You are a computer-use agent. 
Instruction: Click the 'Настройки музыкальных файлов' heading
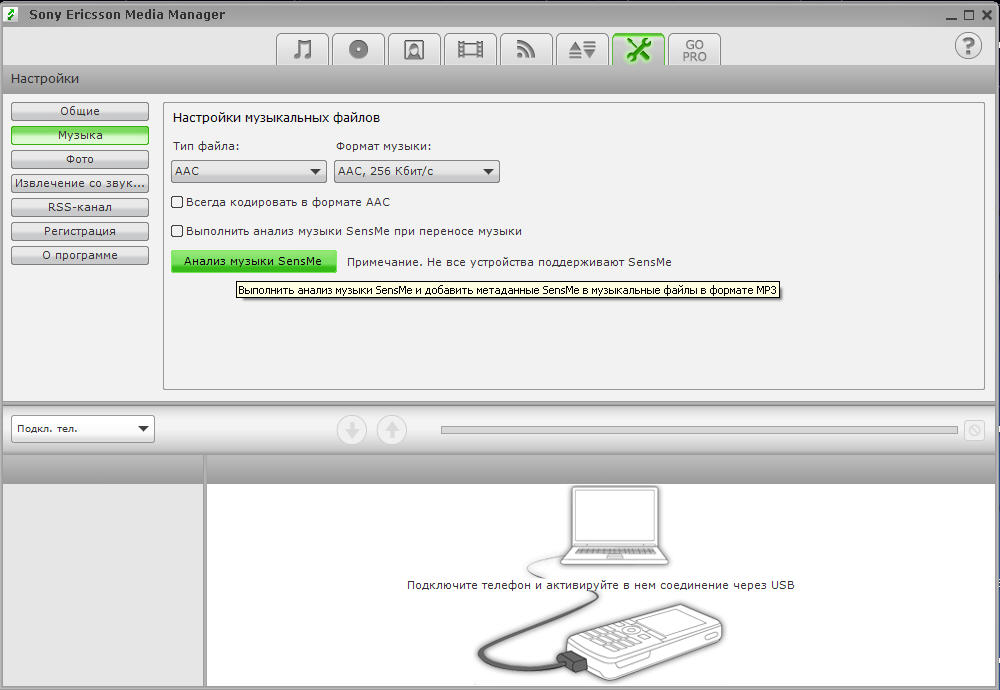pyautogui.click(x=276, y=117)
